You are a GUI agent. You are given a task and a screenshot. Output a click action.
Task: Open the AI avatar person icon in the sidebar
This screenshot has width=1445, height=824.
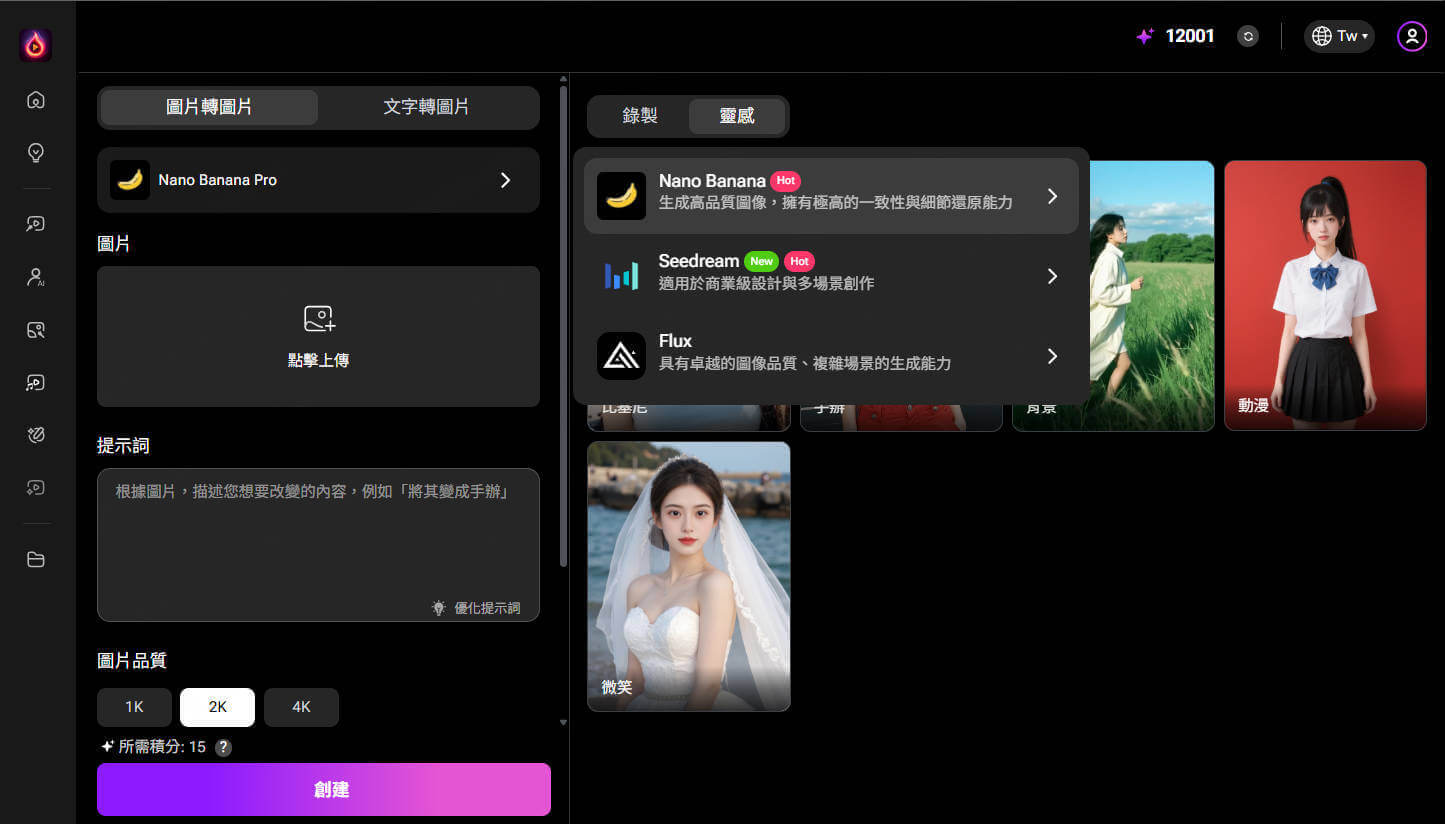pos(36,277)
